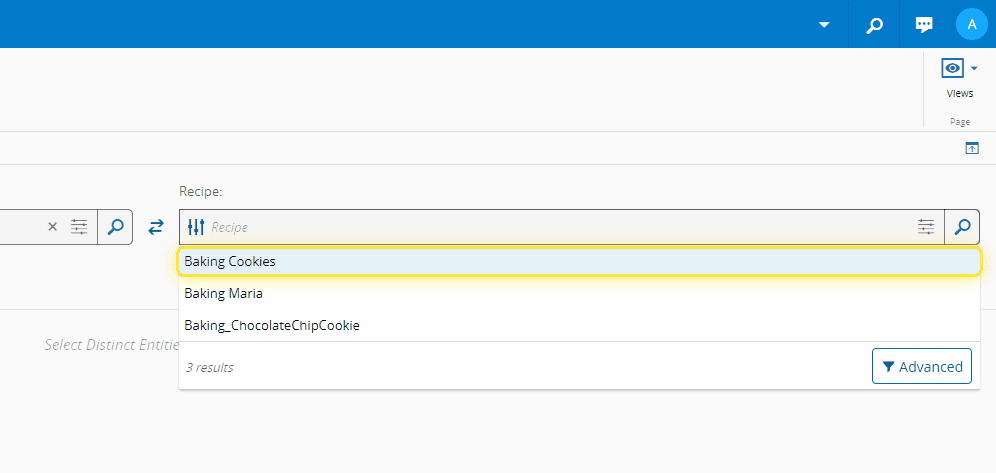Click the Views label text

[x=959, y=93]
